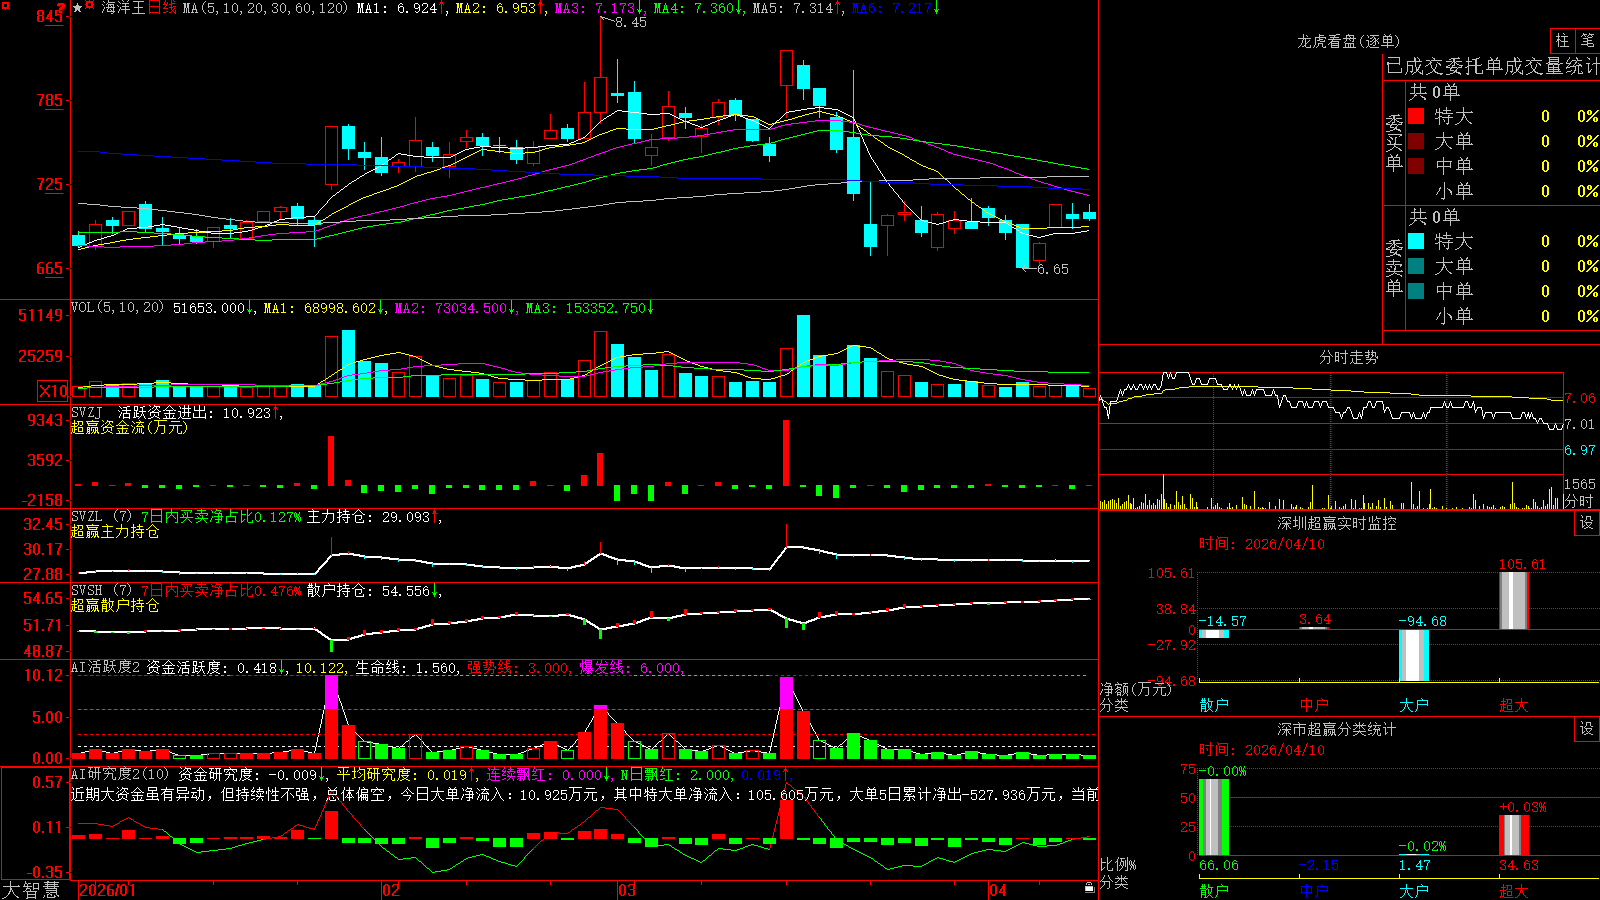Click the 深圳超赢实时监控 panel title
1600x900 pixels.
1337,523
